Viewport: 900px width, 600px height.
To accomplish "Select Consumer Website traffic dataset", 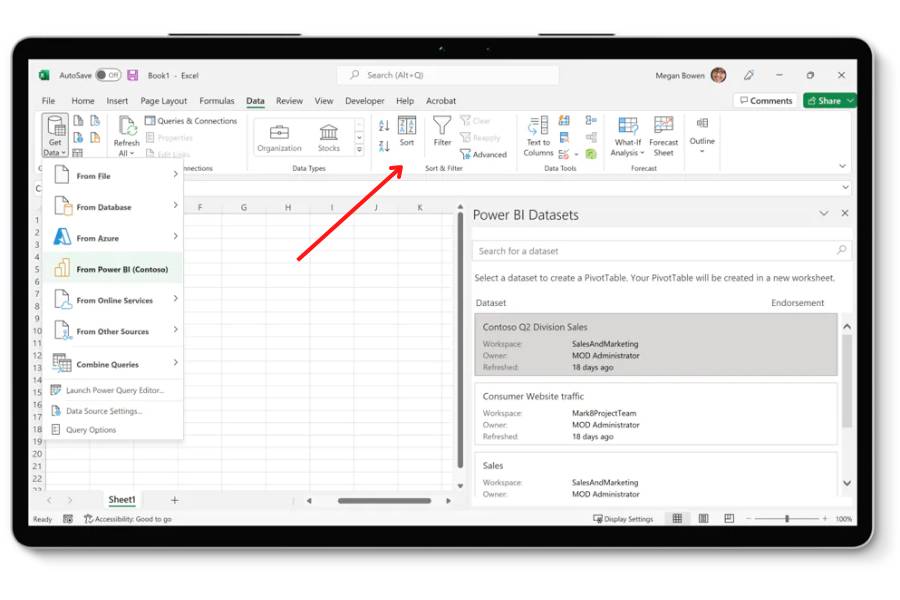I will 655,413.
